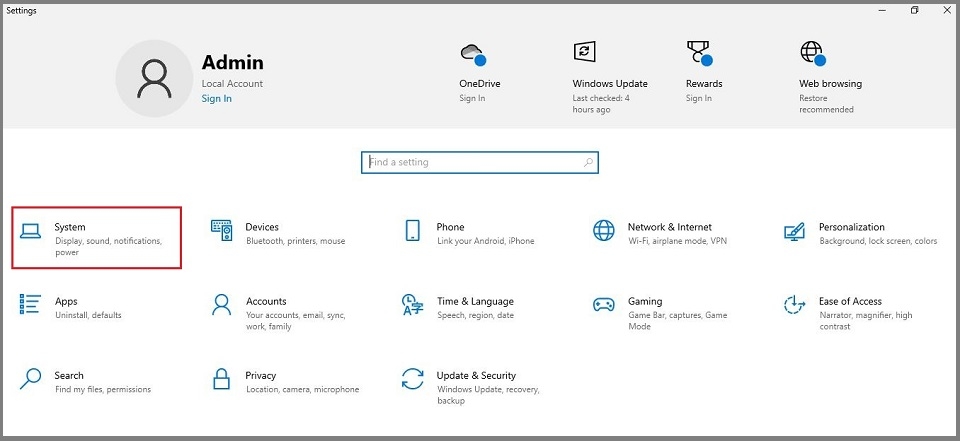The image size is (960, 441).
Task: Click the search magnifier in Find a setting
Action: 588,162
